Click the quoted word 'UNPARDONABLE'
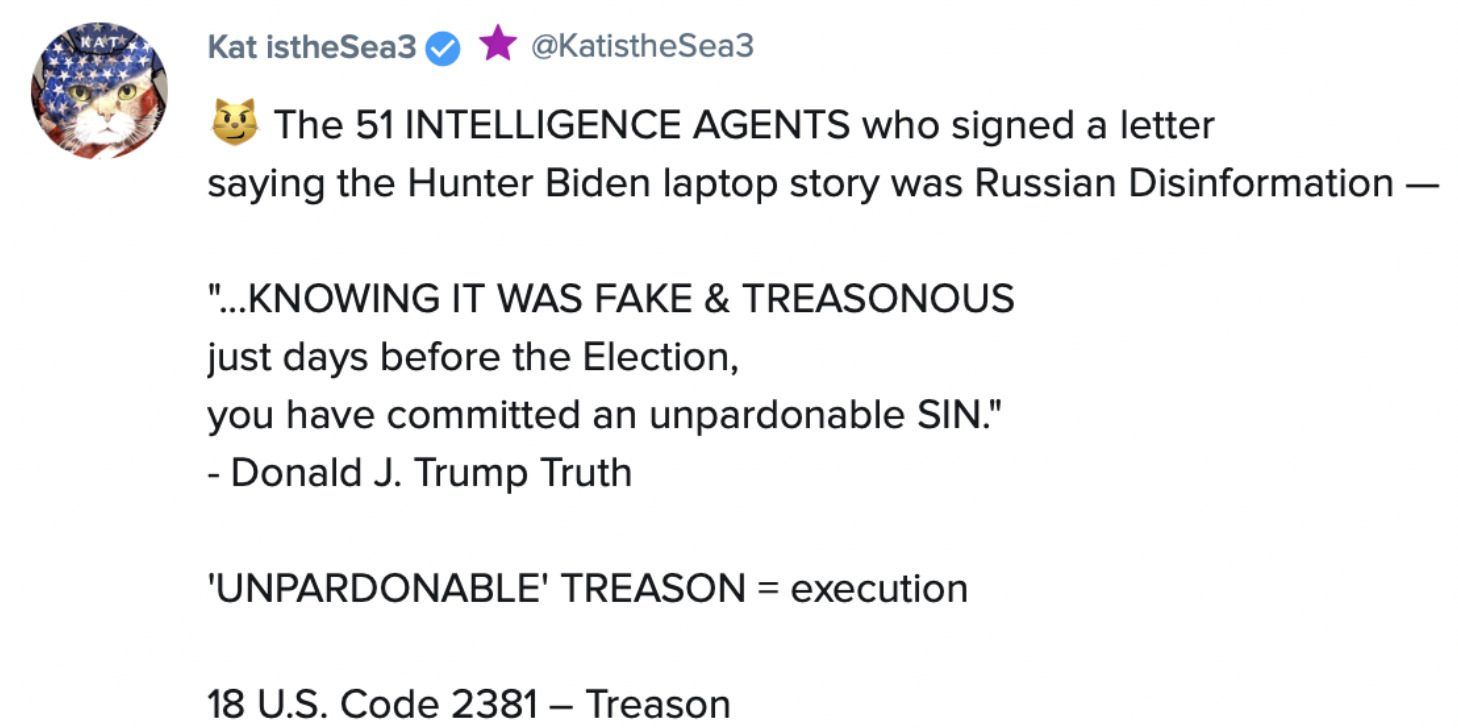 (378, 588)
